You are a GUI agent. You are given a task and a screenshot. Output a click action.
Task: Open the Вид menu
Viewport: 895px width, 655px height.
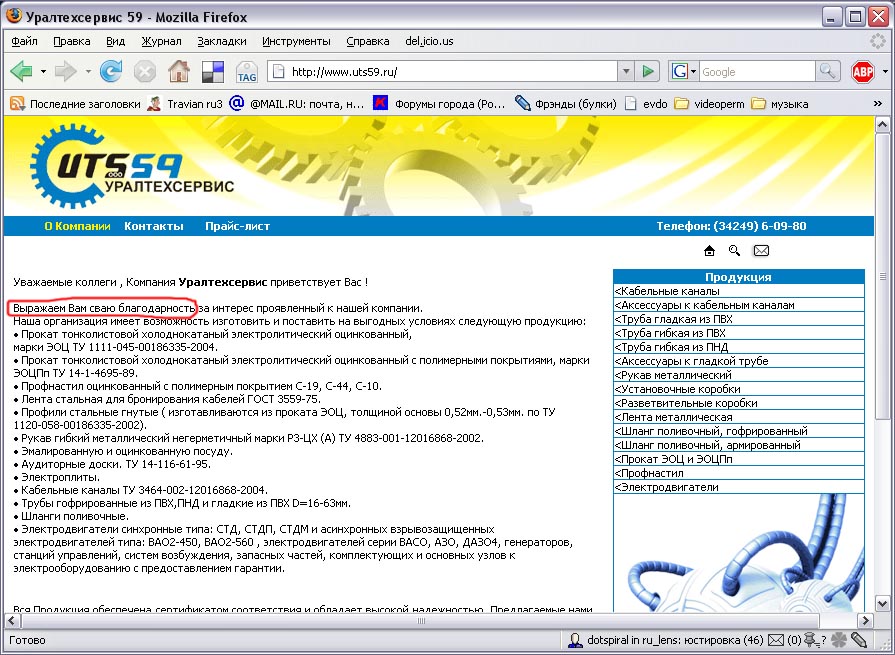tap(115, 41)
